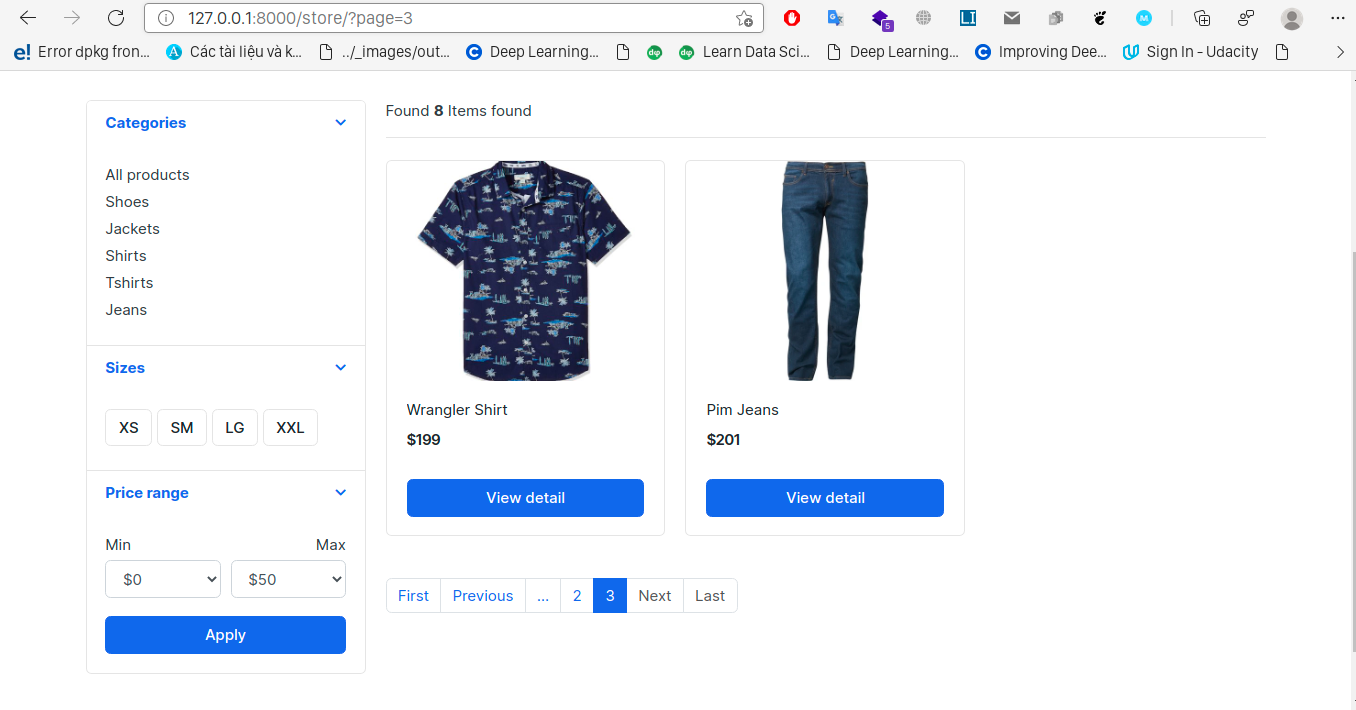Open the Google Translate extension
Image resolution: width=1356 pixels, height=710 pixels.
pos(836,18)
